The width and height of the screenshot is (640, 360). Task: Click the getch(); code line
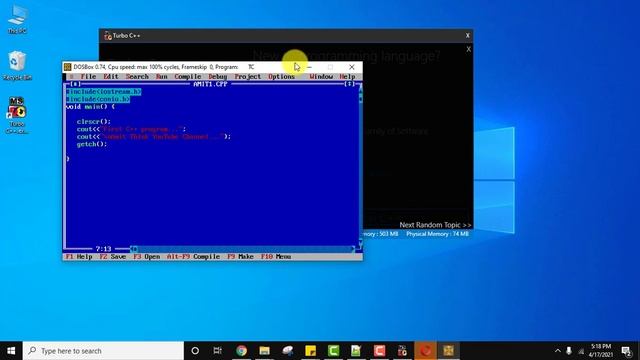coord(92,144)
